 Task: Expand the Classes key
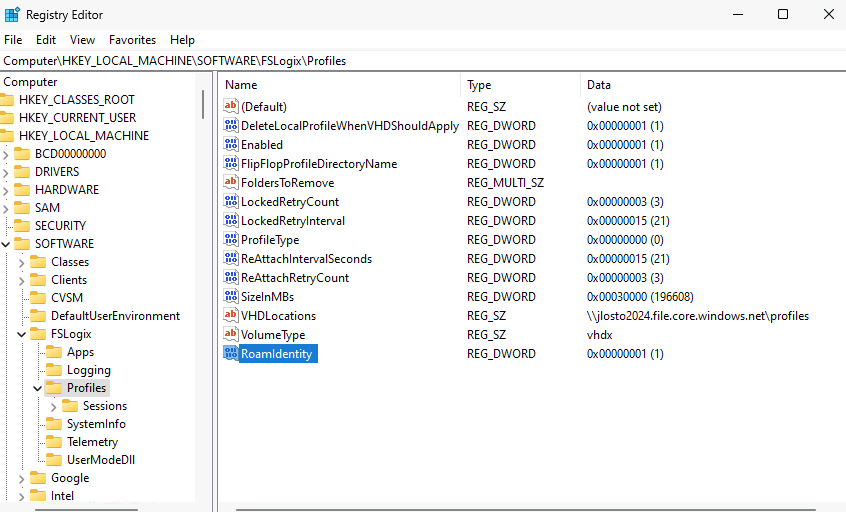coord(22,263)
